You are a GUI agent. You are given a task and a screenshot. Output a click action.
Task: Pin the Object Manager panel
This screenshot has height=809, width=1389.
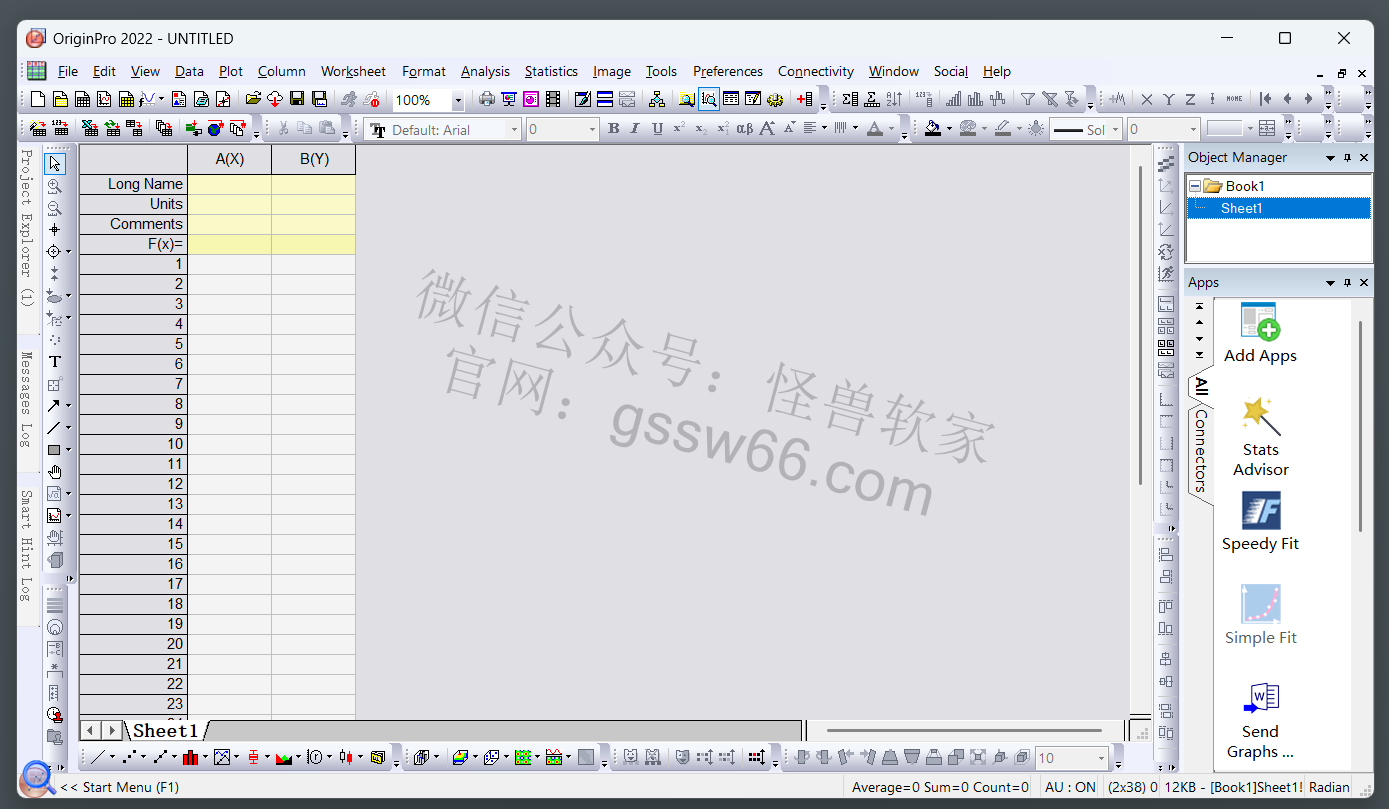tap(1347, 158)
